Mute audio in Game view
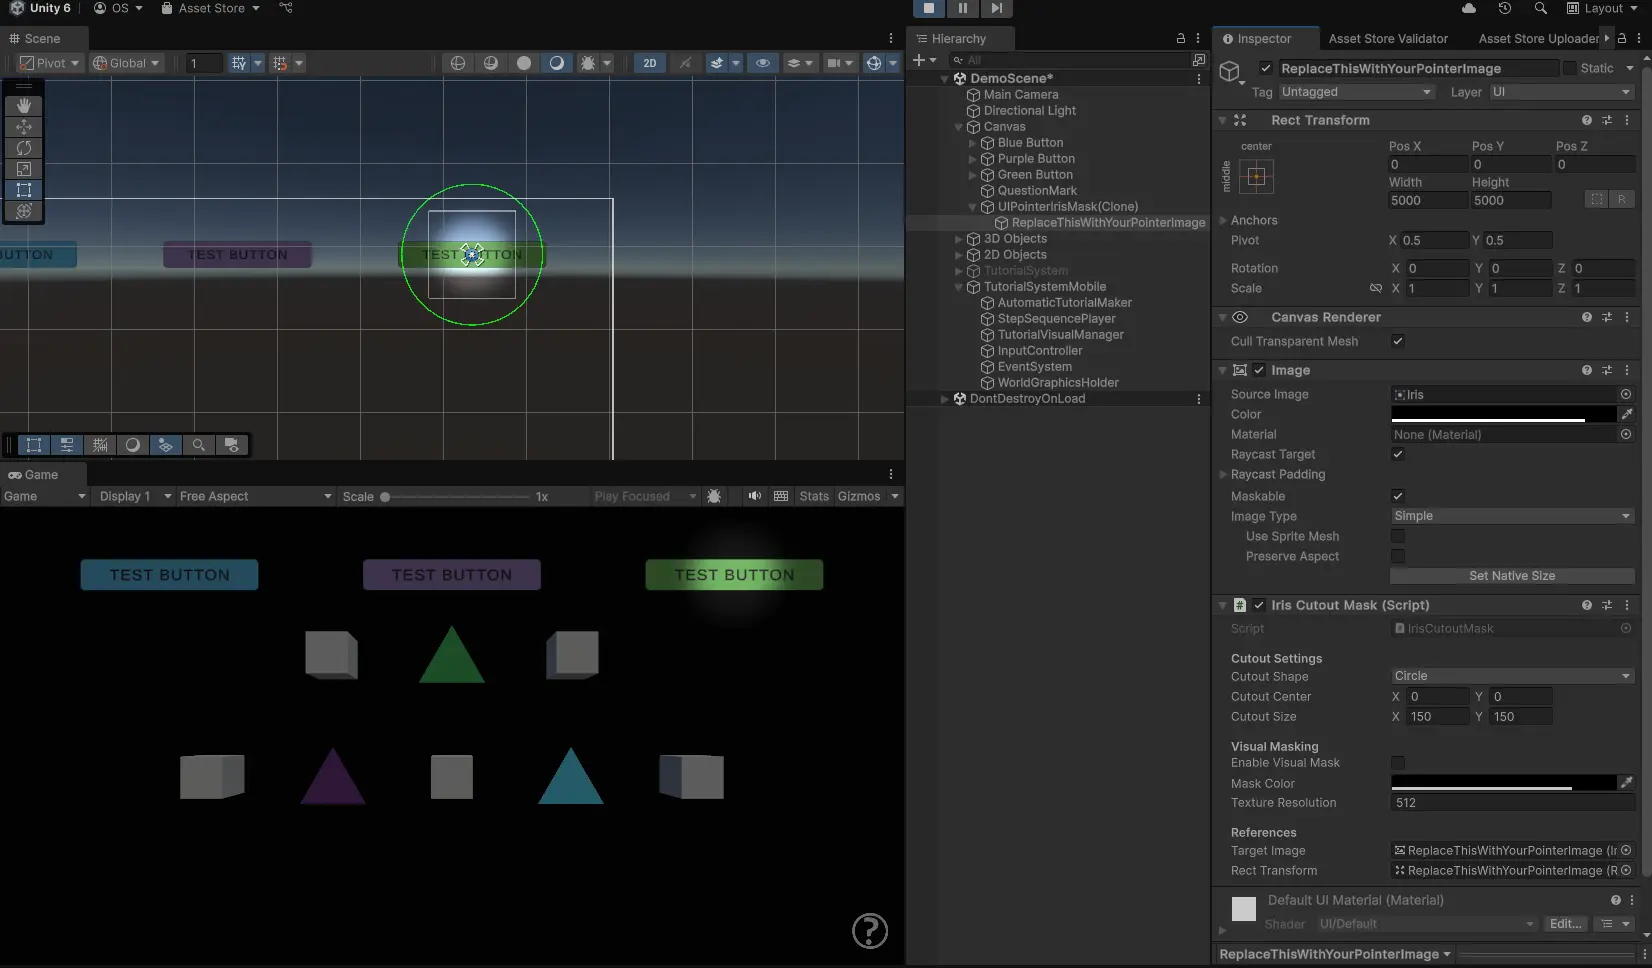1652x968 pixels. [754, 496]
